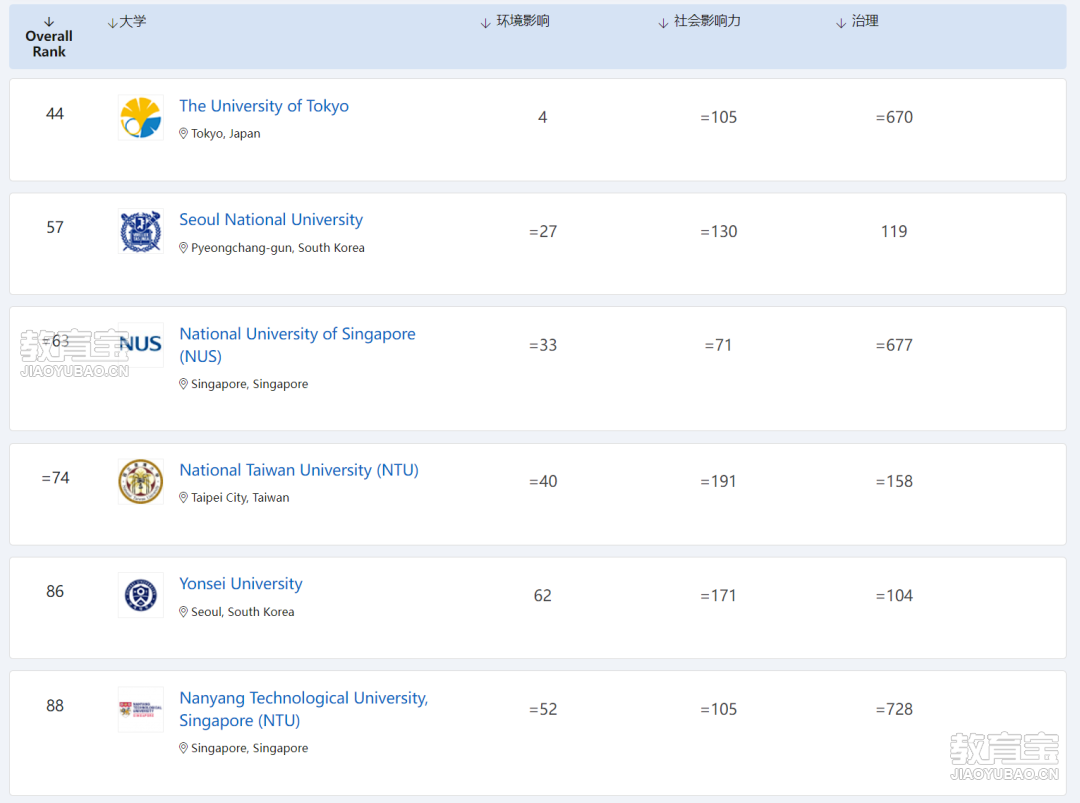Click the 大学 column header label

point(133,21)
